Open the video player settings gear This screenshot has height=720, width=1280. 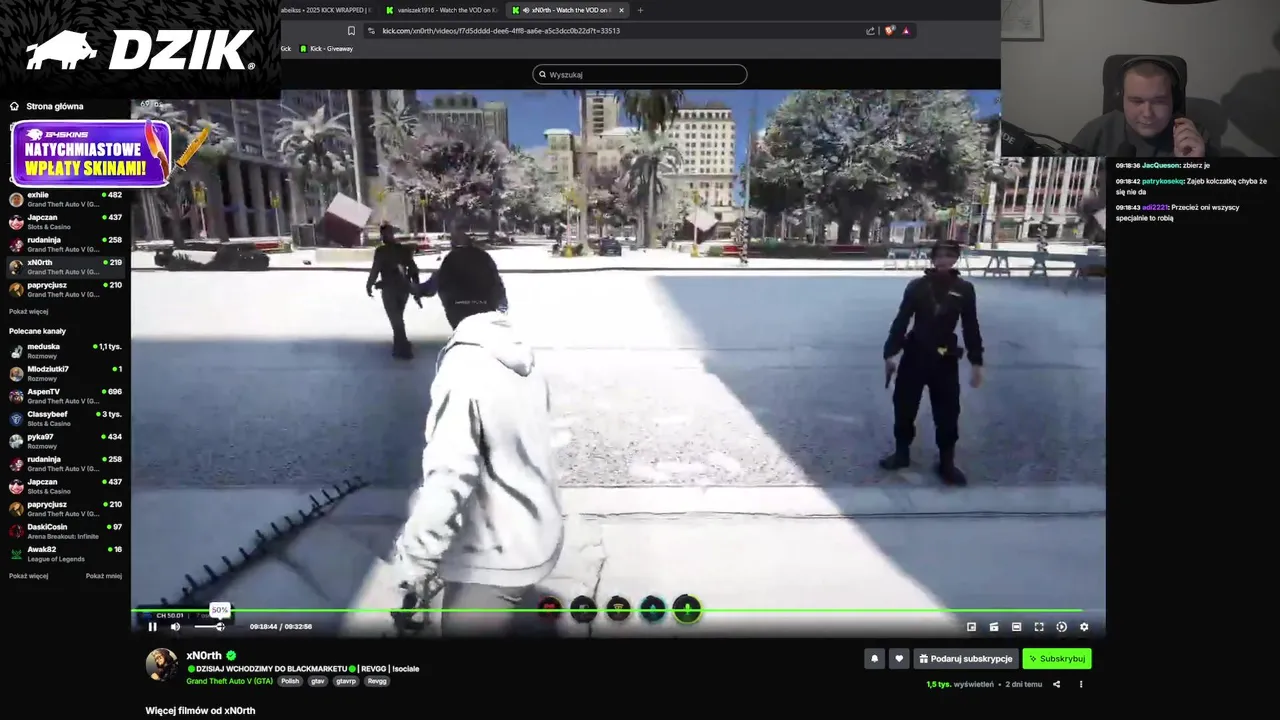1084,627
